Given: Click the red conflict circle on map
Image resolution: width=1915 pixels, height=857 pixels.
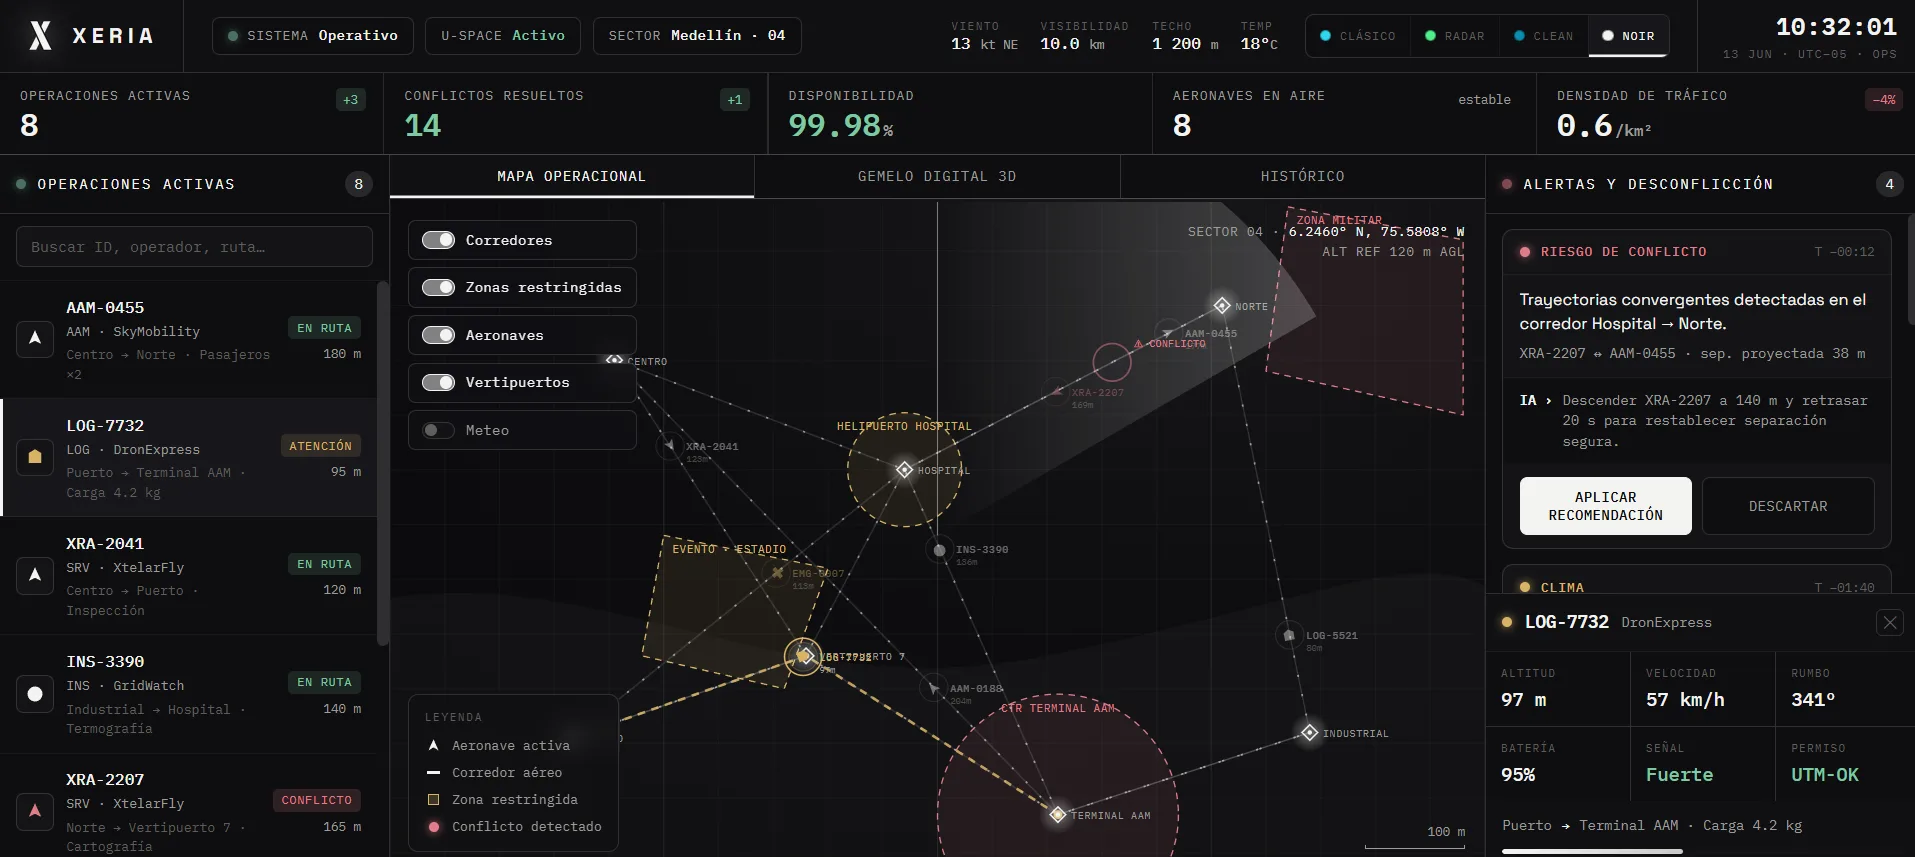Looking at the screenshot, I should (1112, 362).
